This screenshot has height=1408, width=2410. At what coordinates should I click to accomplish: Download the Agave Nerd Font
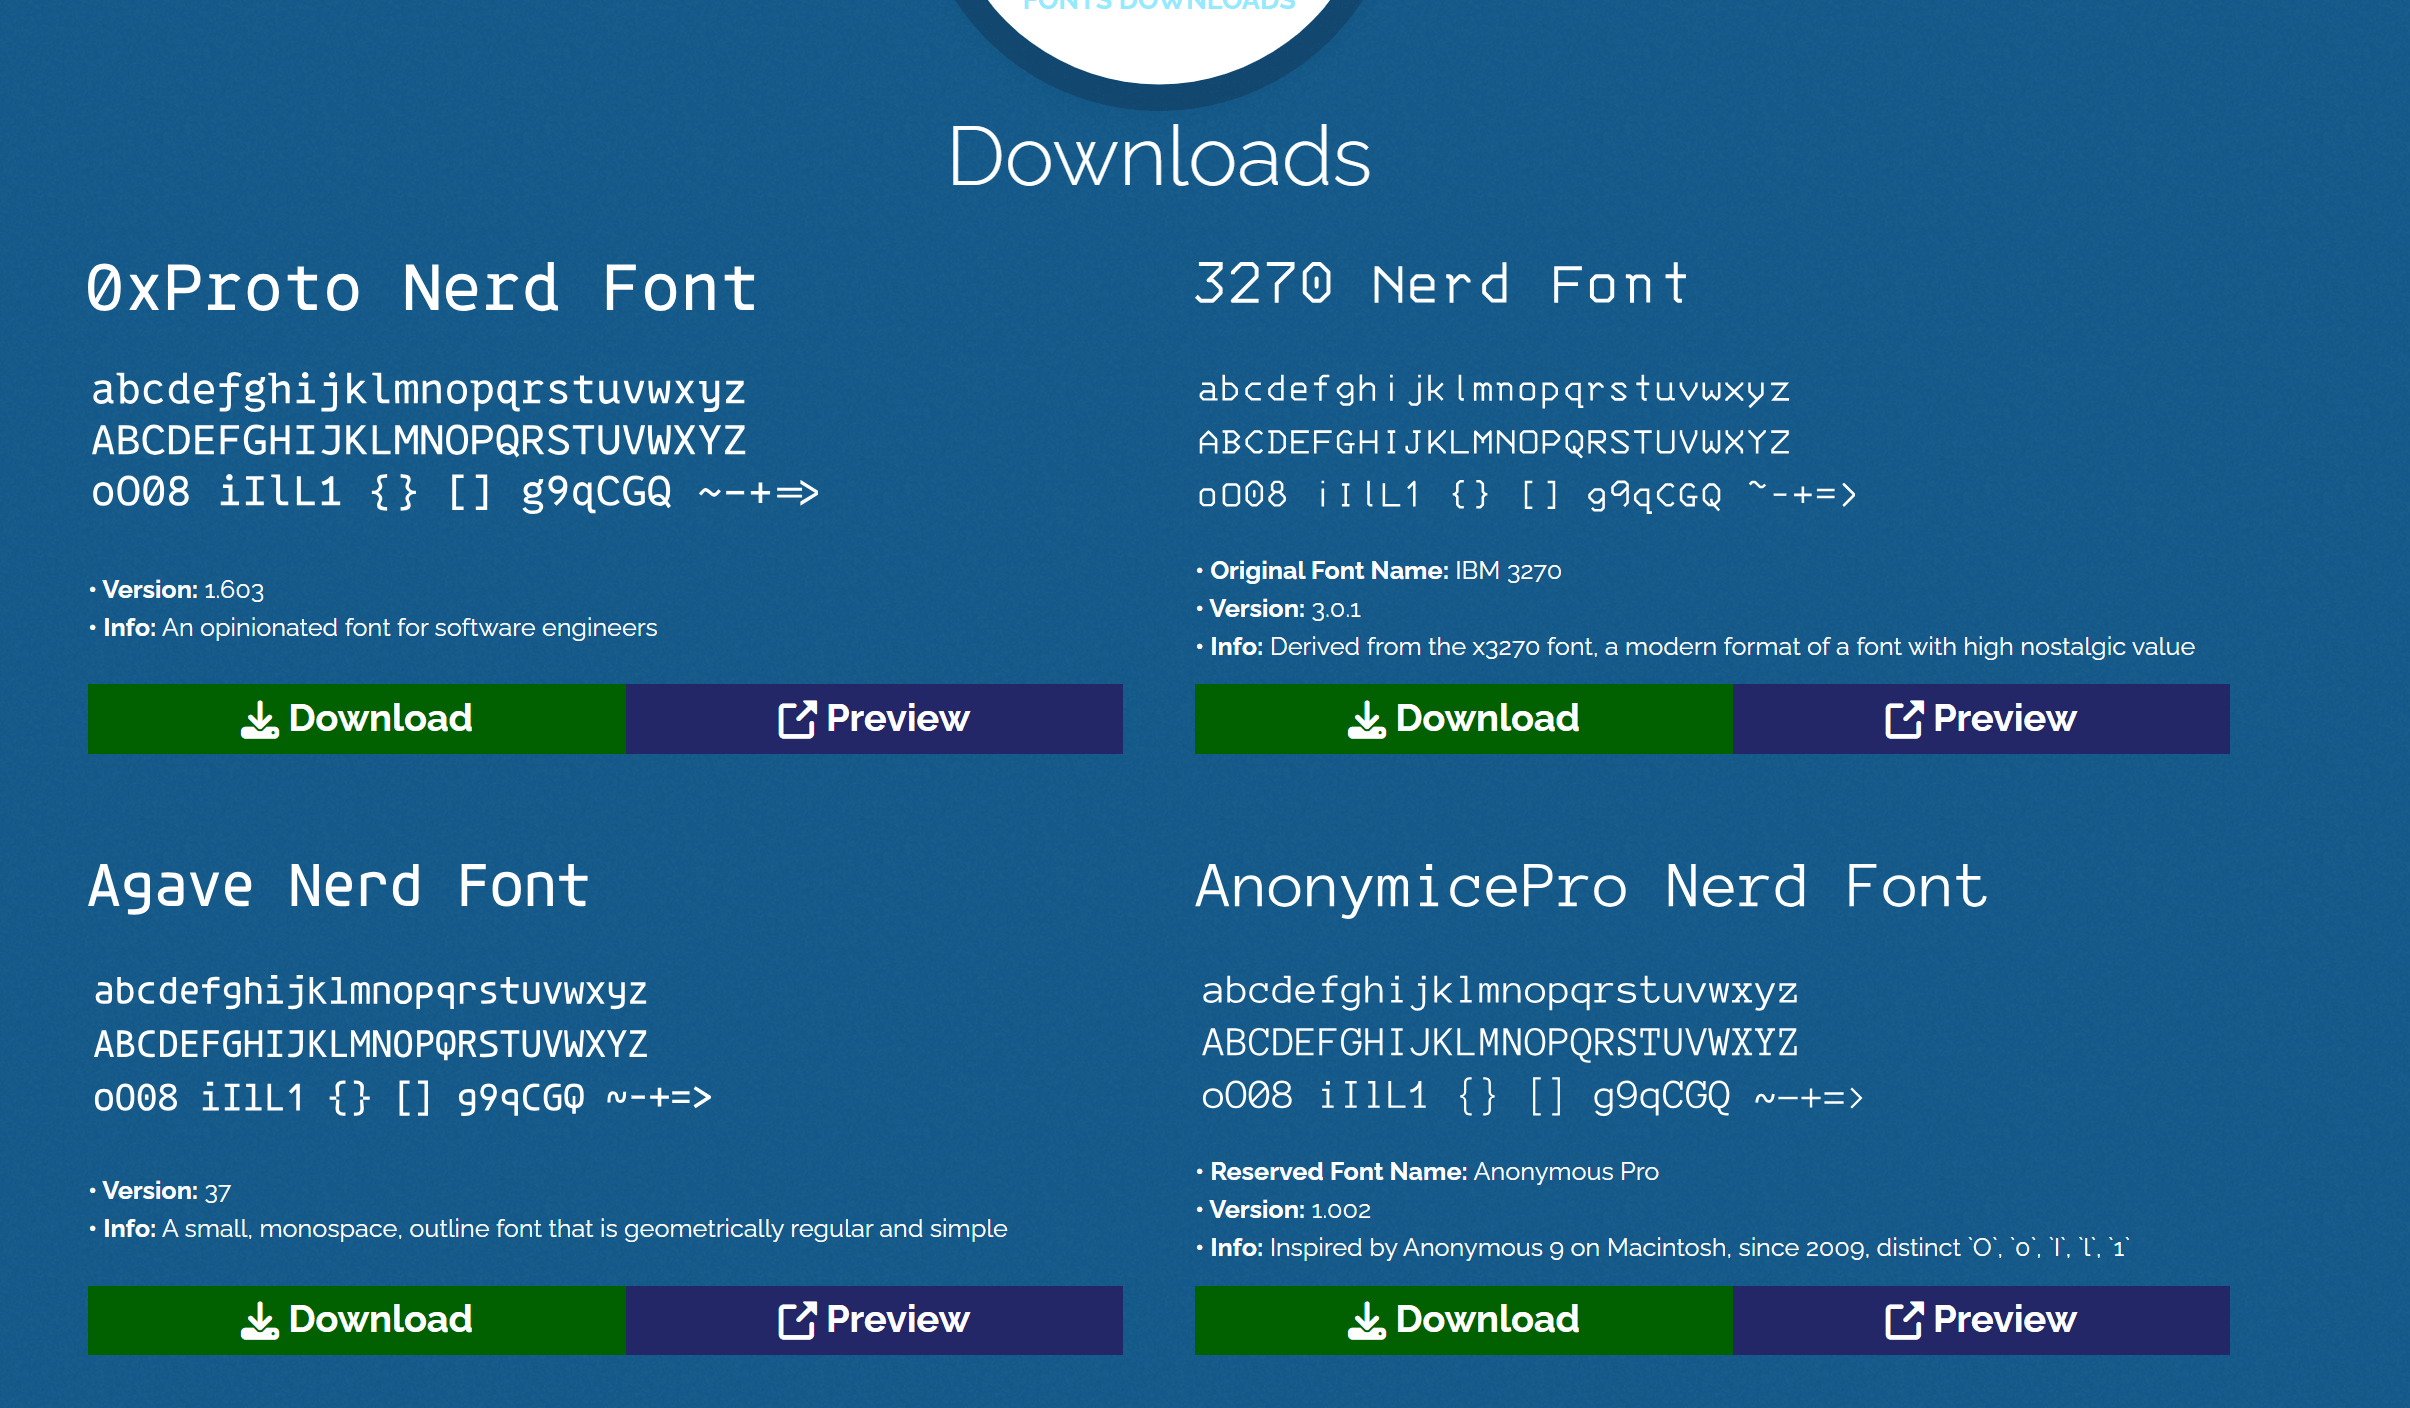[x=357, y=1320]
